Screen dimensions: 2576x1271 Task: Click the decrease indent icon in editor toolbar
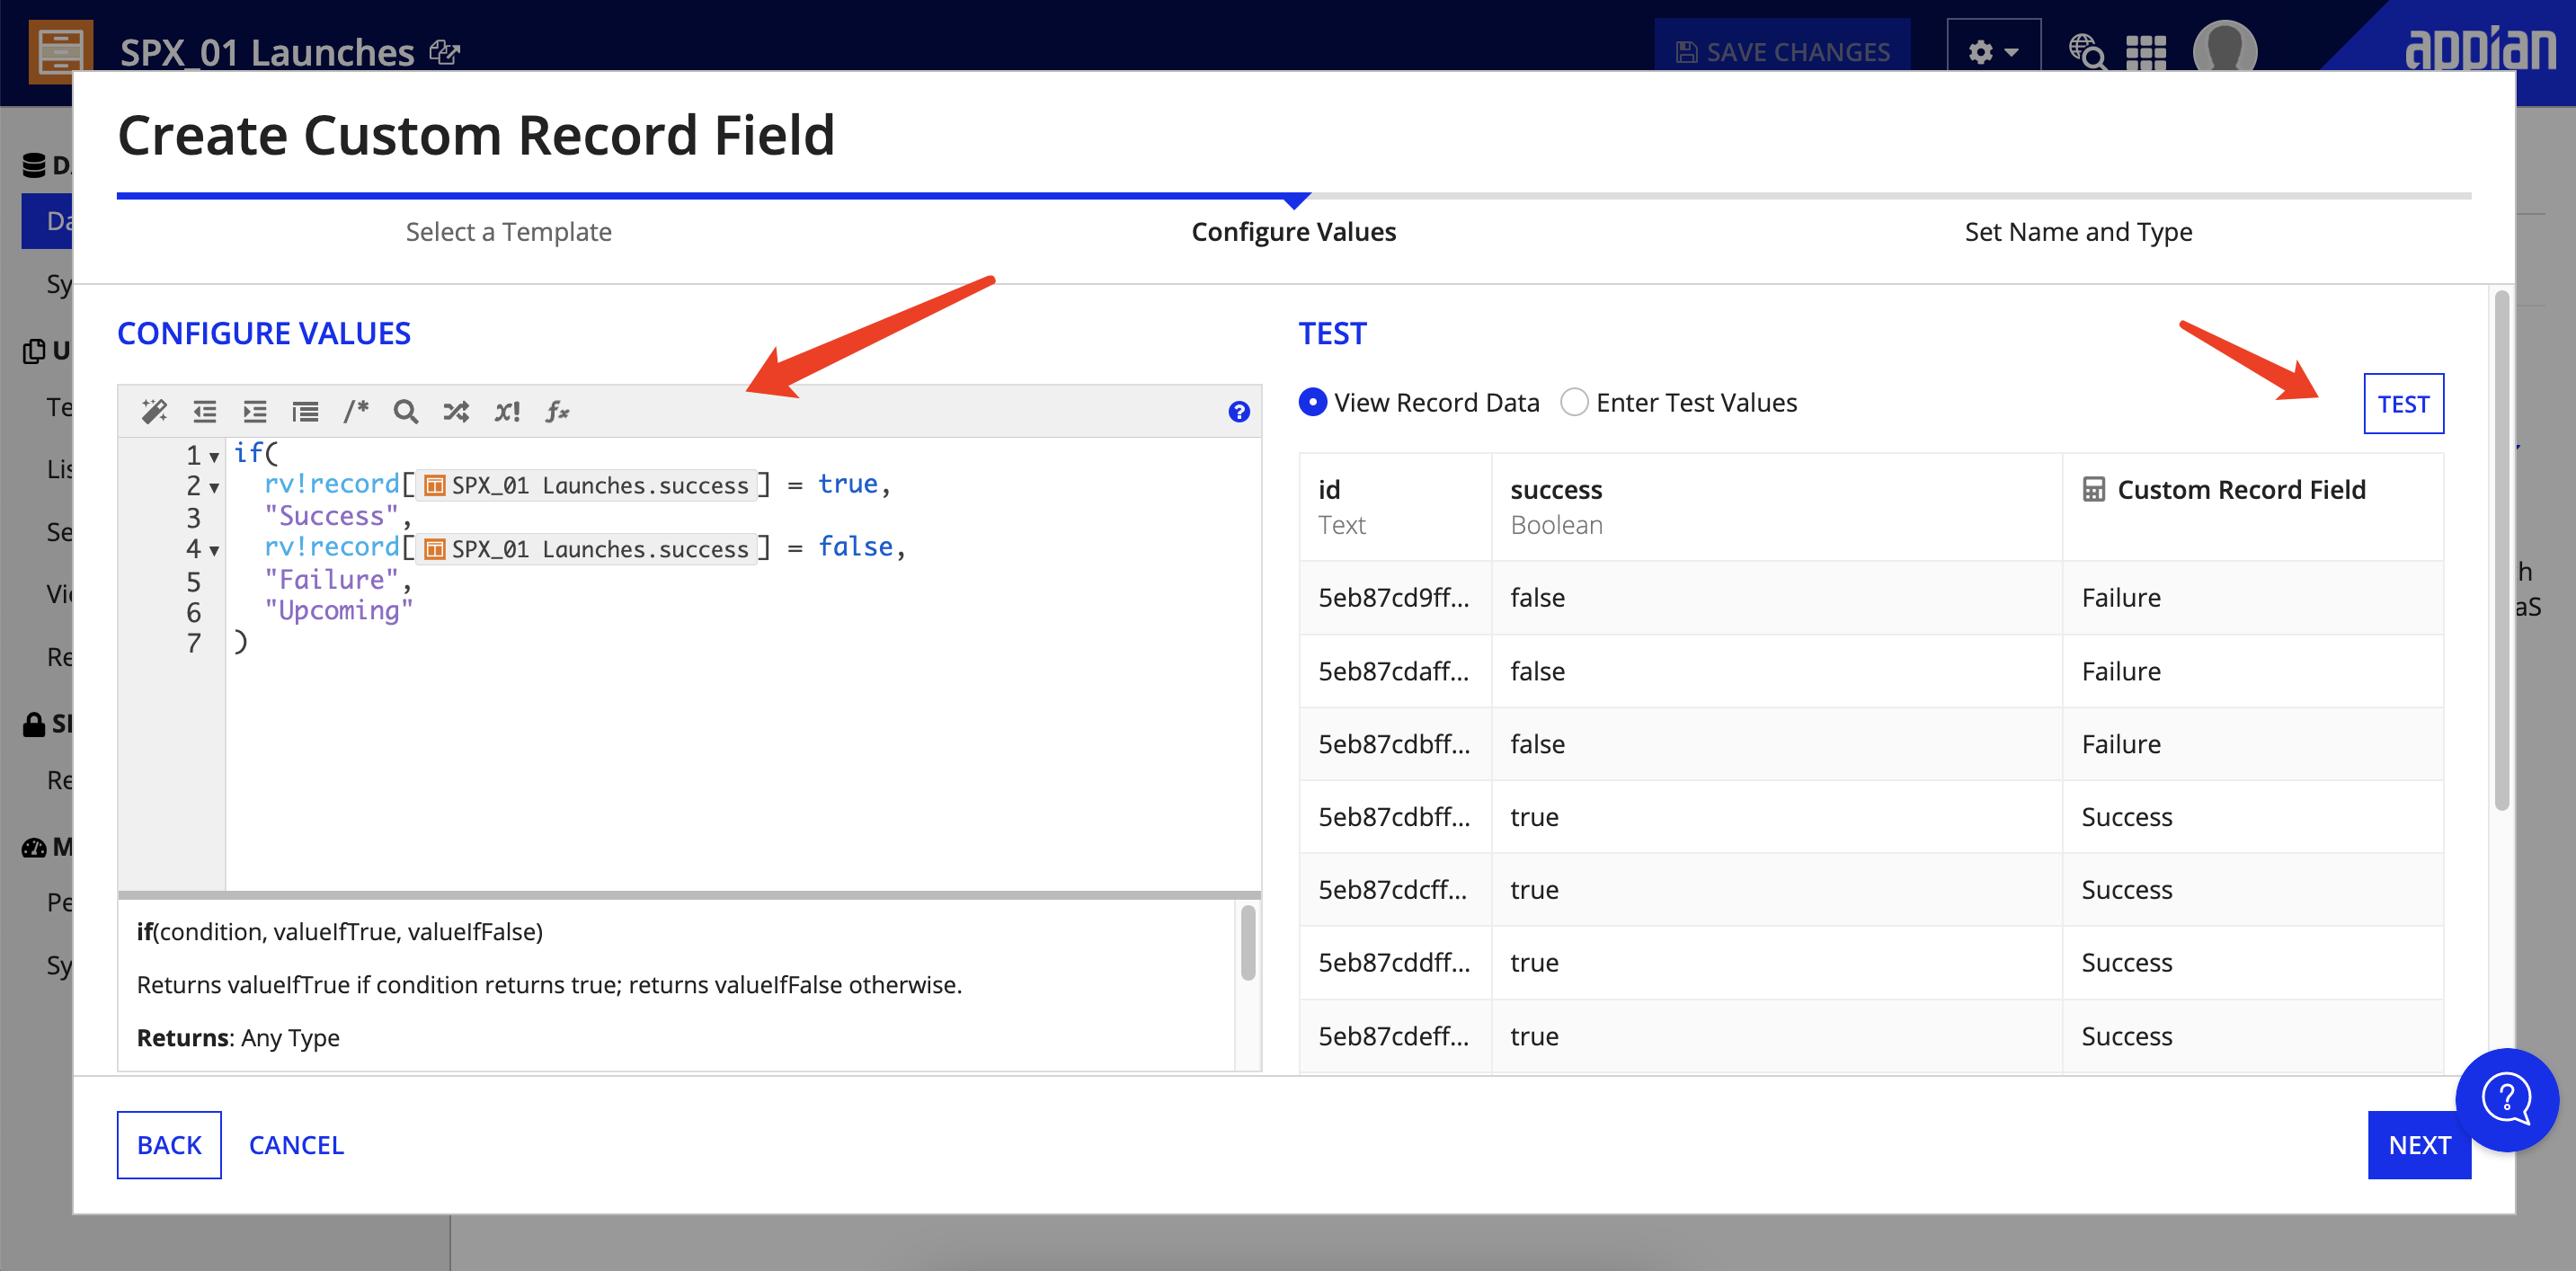205,411
